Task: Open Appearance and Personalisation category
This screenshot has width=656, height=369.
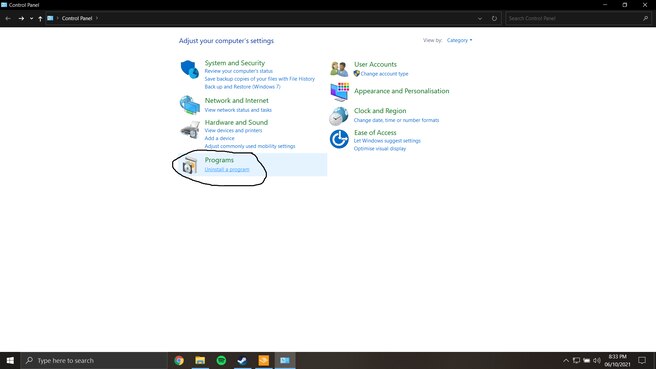Action: click(402, 91)
